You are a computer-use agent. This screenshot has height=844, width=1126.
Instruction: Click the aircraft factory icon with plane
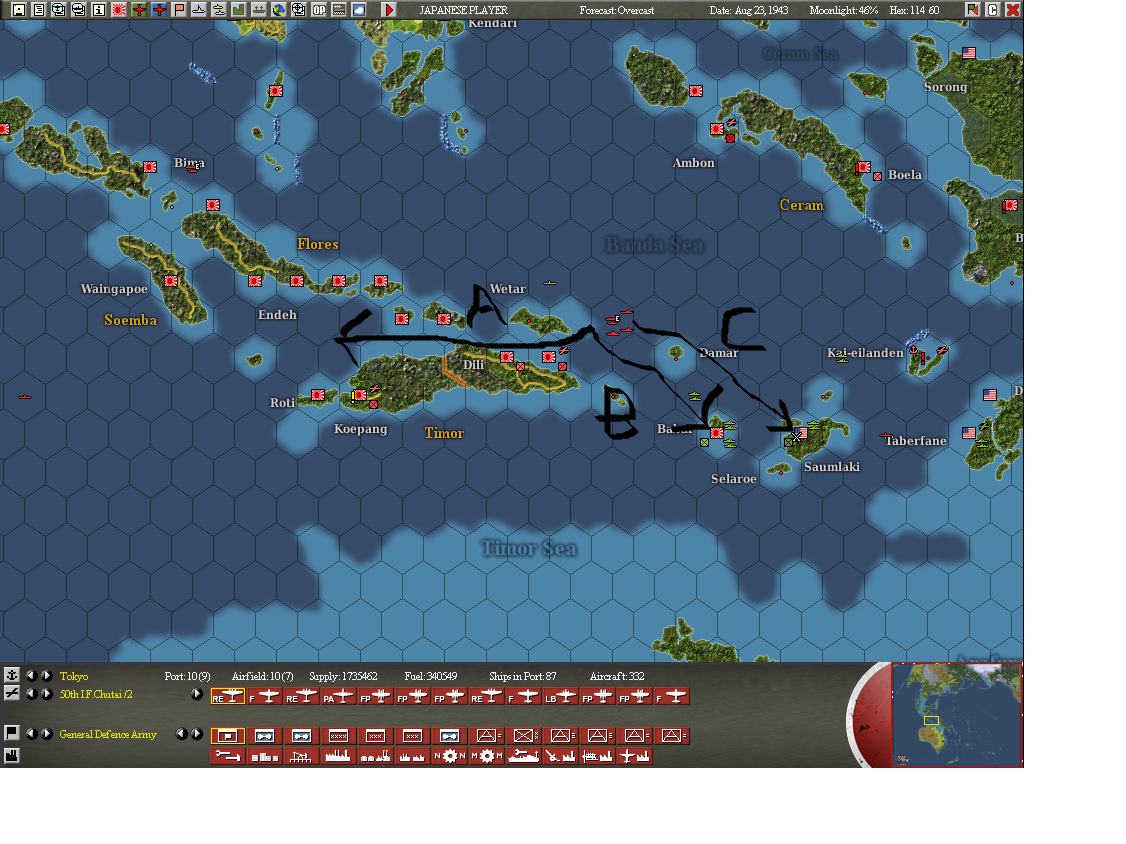point(635,756)
